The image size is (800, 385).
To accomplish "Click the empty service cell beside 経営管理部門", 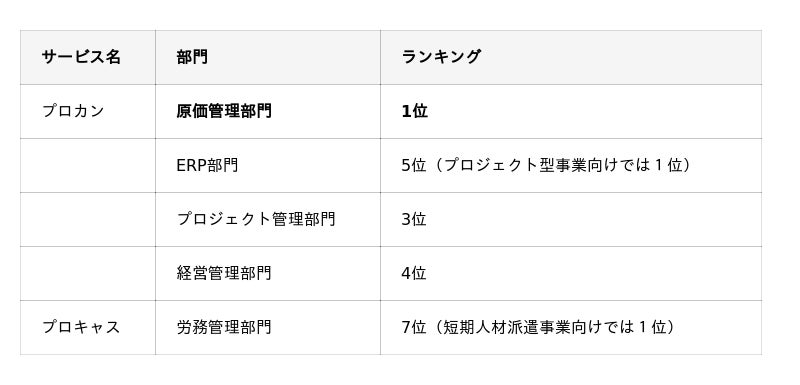I will (x=88, y=273).
